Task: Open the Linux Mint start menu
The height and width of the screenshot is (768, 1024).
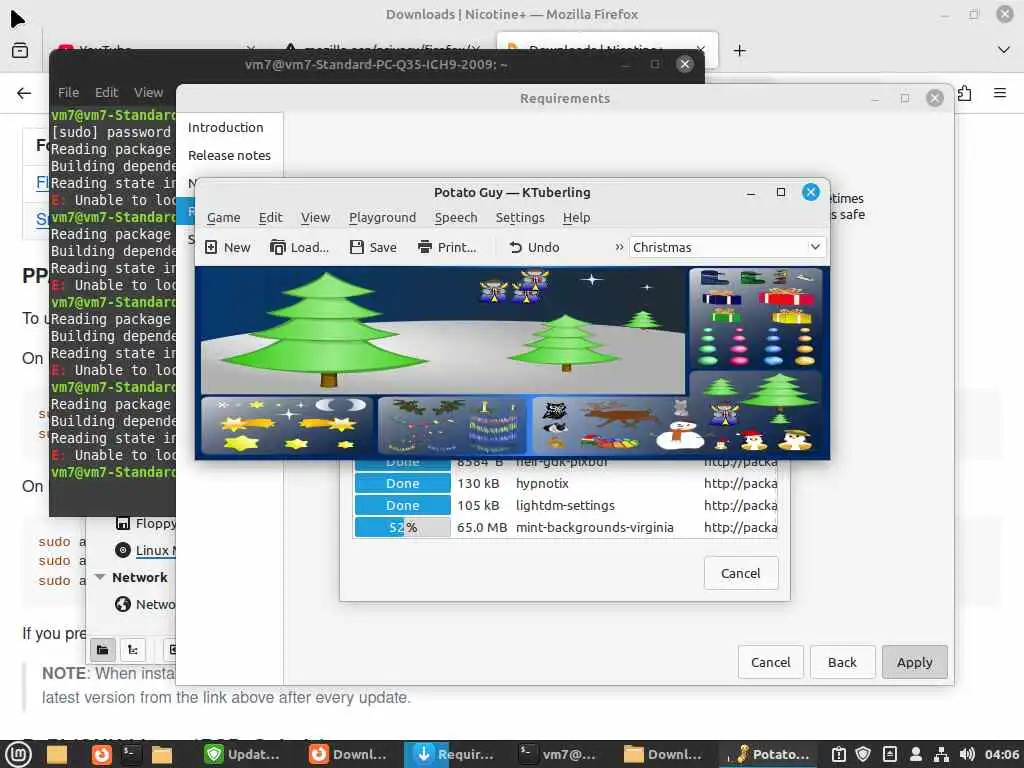Action: click(19, 754)
